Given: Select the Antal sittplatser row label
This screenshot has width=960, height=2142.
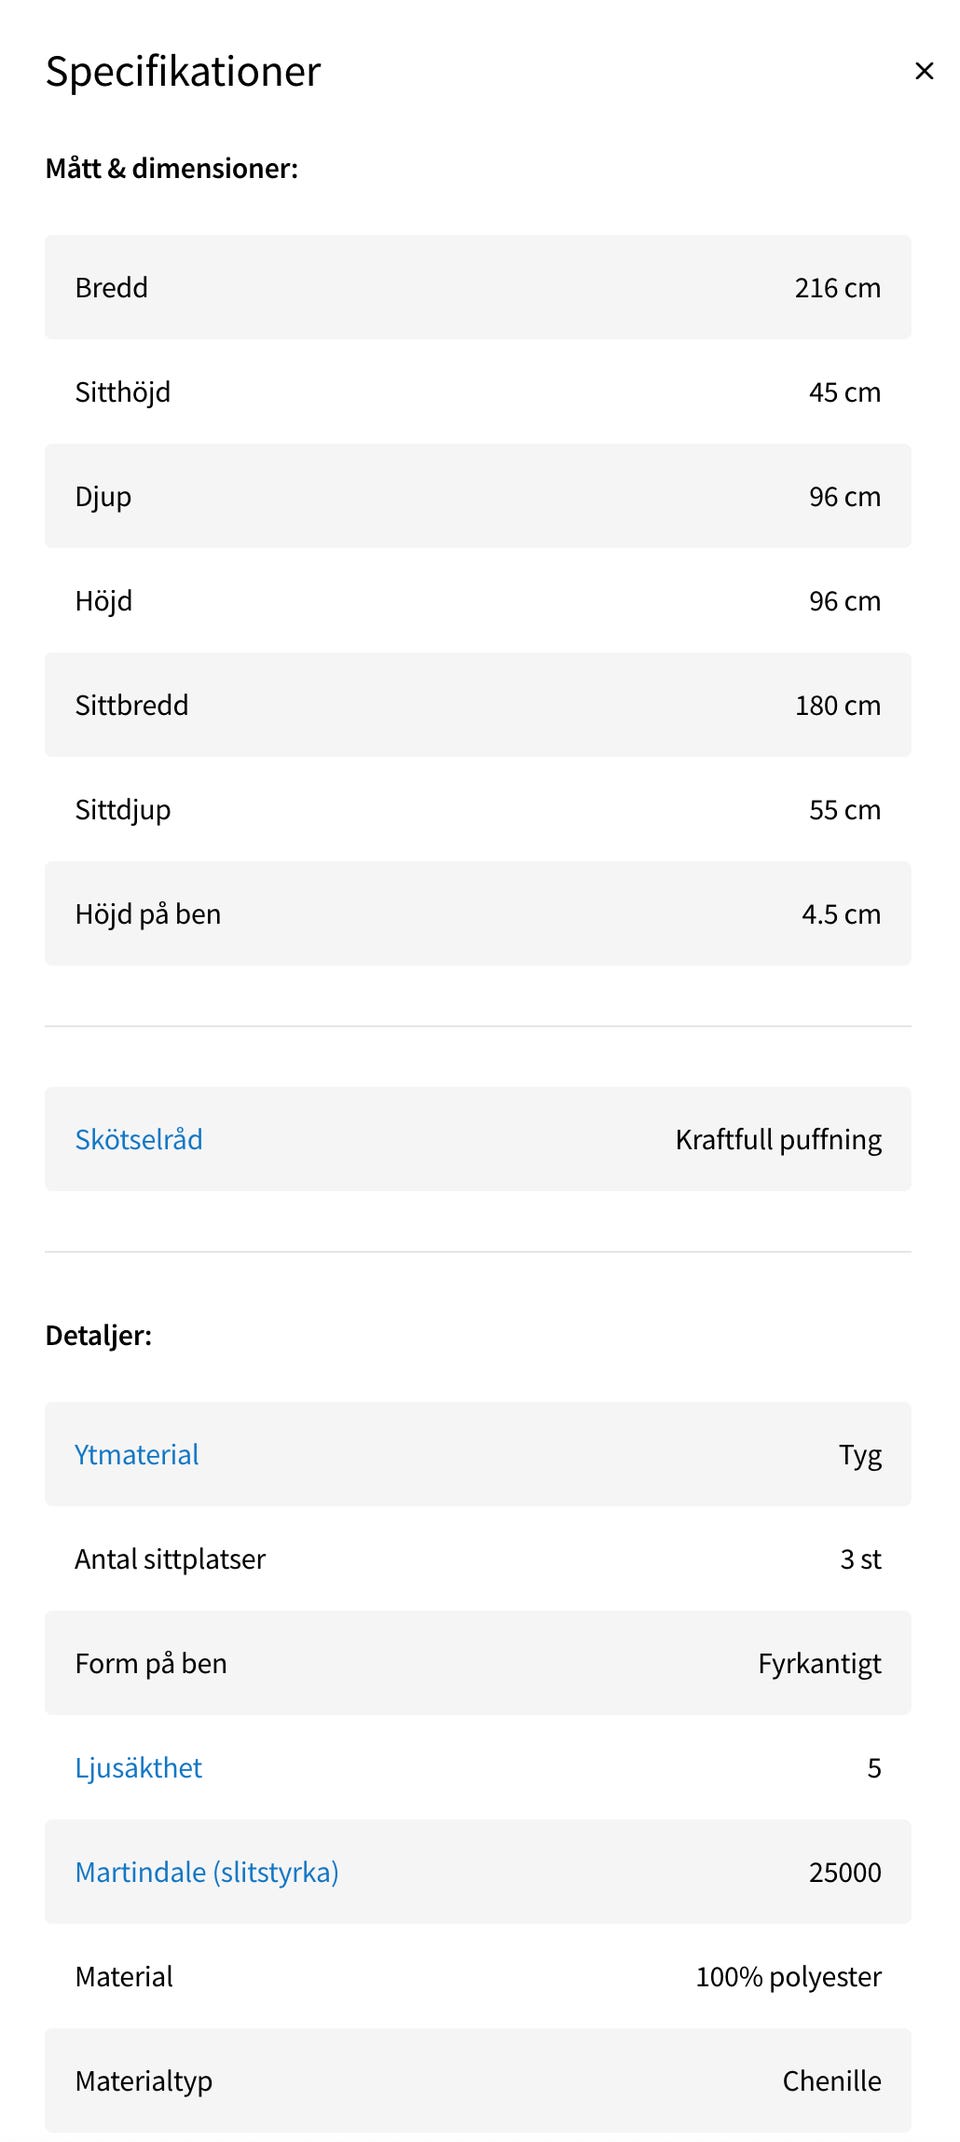Looking at the screenshot, I should tap(170, 1559).
